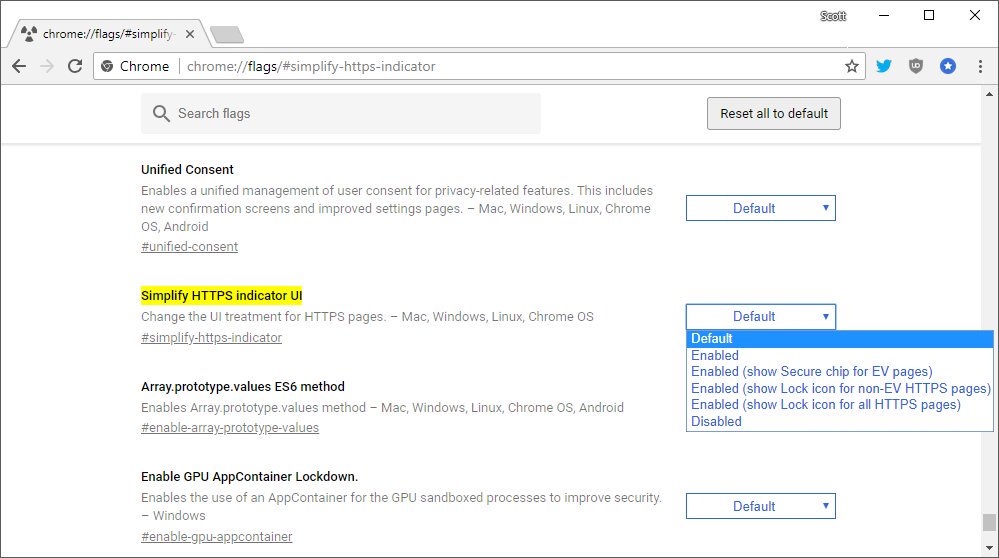
Task: Click the uBlock Origin shield icon
Action: pyautogui.click(x=915, y=66)
